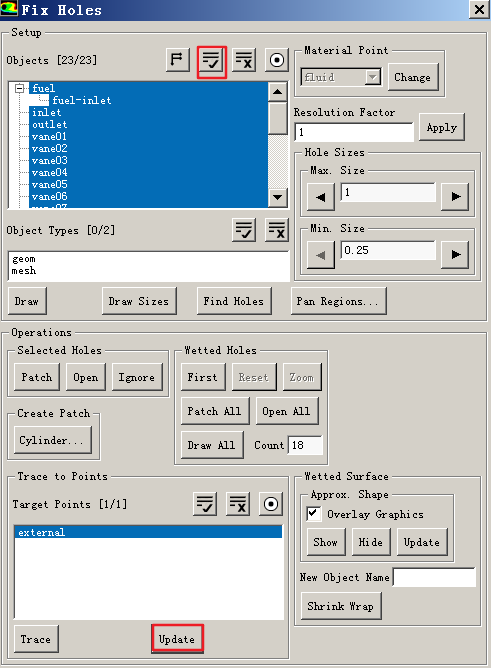Collapse the fuel tree node
Viewport: 491px width, 668px height.
pyautogui.click(x=20, y=88)
